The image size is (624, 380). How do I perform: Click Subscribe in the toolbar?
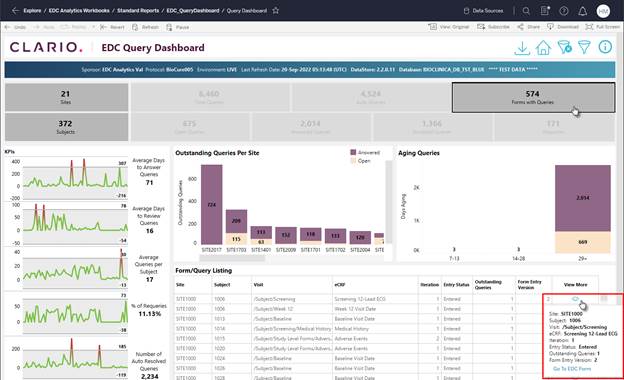click(x=493, y=27)
